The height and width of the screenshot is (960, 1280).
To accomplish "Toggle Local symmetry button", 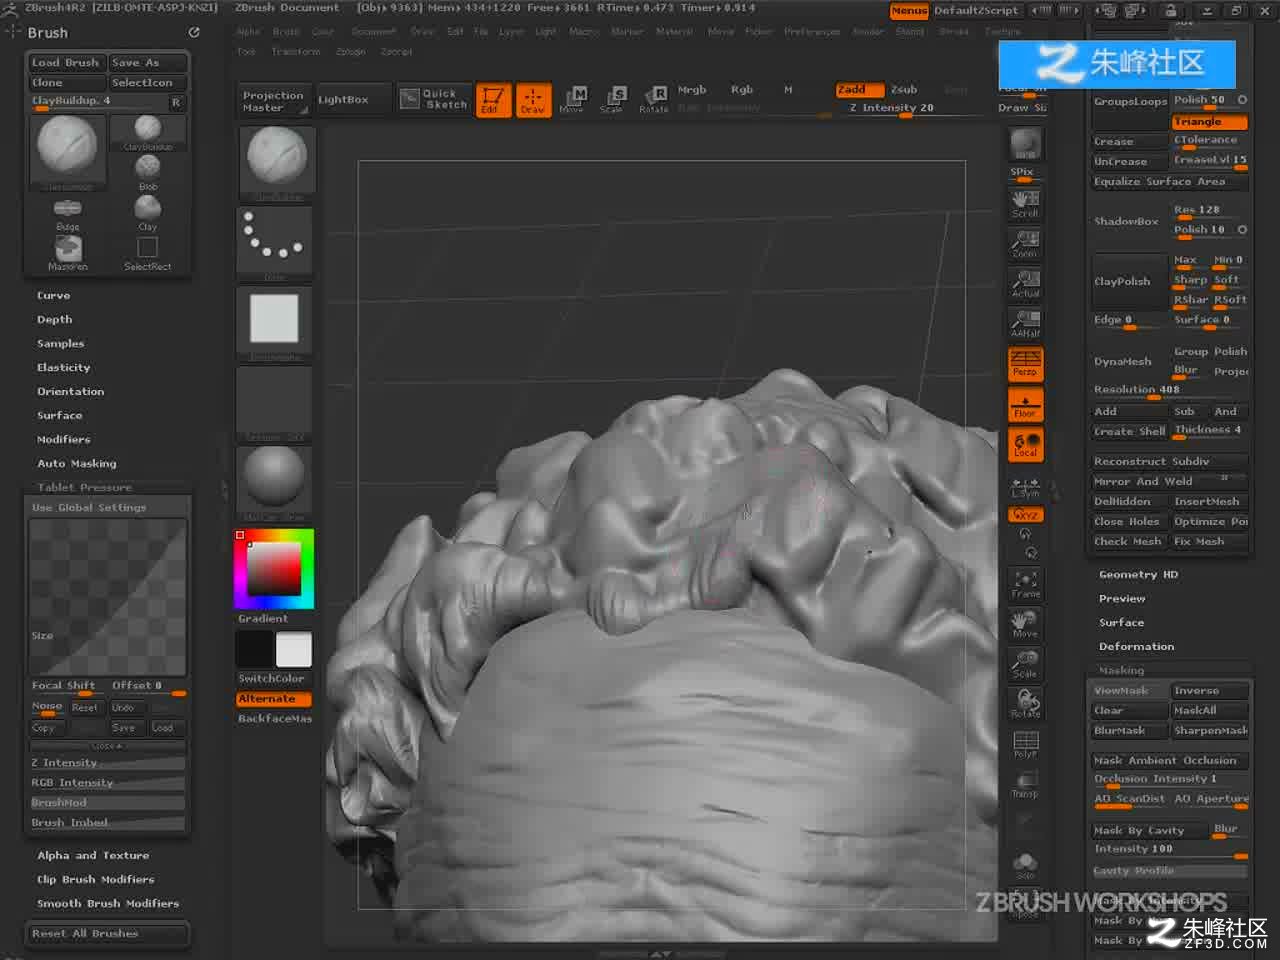I will [1025, 445].
